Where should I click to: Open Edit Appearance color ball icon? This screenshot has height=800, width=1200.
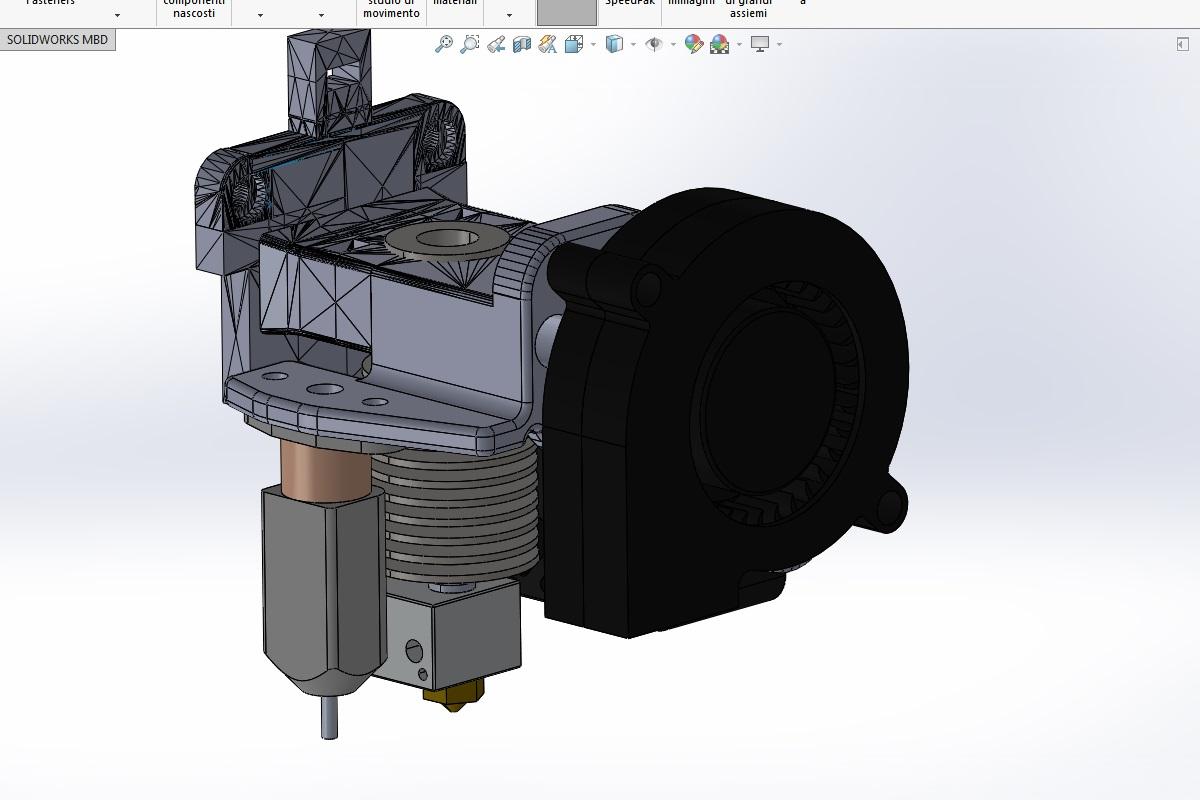click(693, 44)
